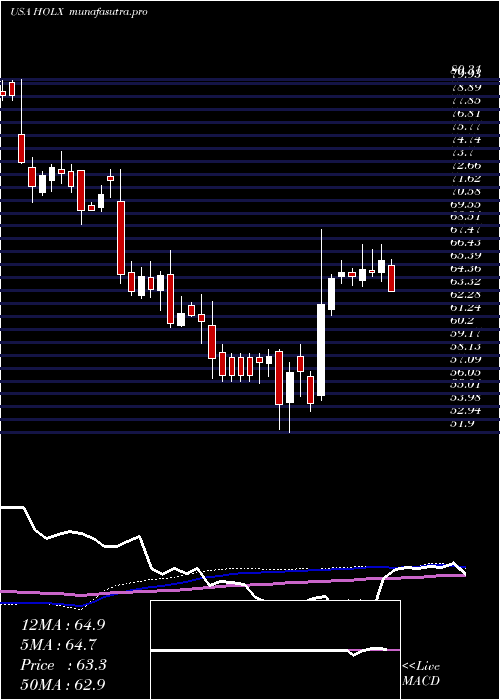Click the 'USA HOLX munafasutra.pro' chart title
The width and height of the screenshot is (500, 700).
[79, 12]
